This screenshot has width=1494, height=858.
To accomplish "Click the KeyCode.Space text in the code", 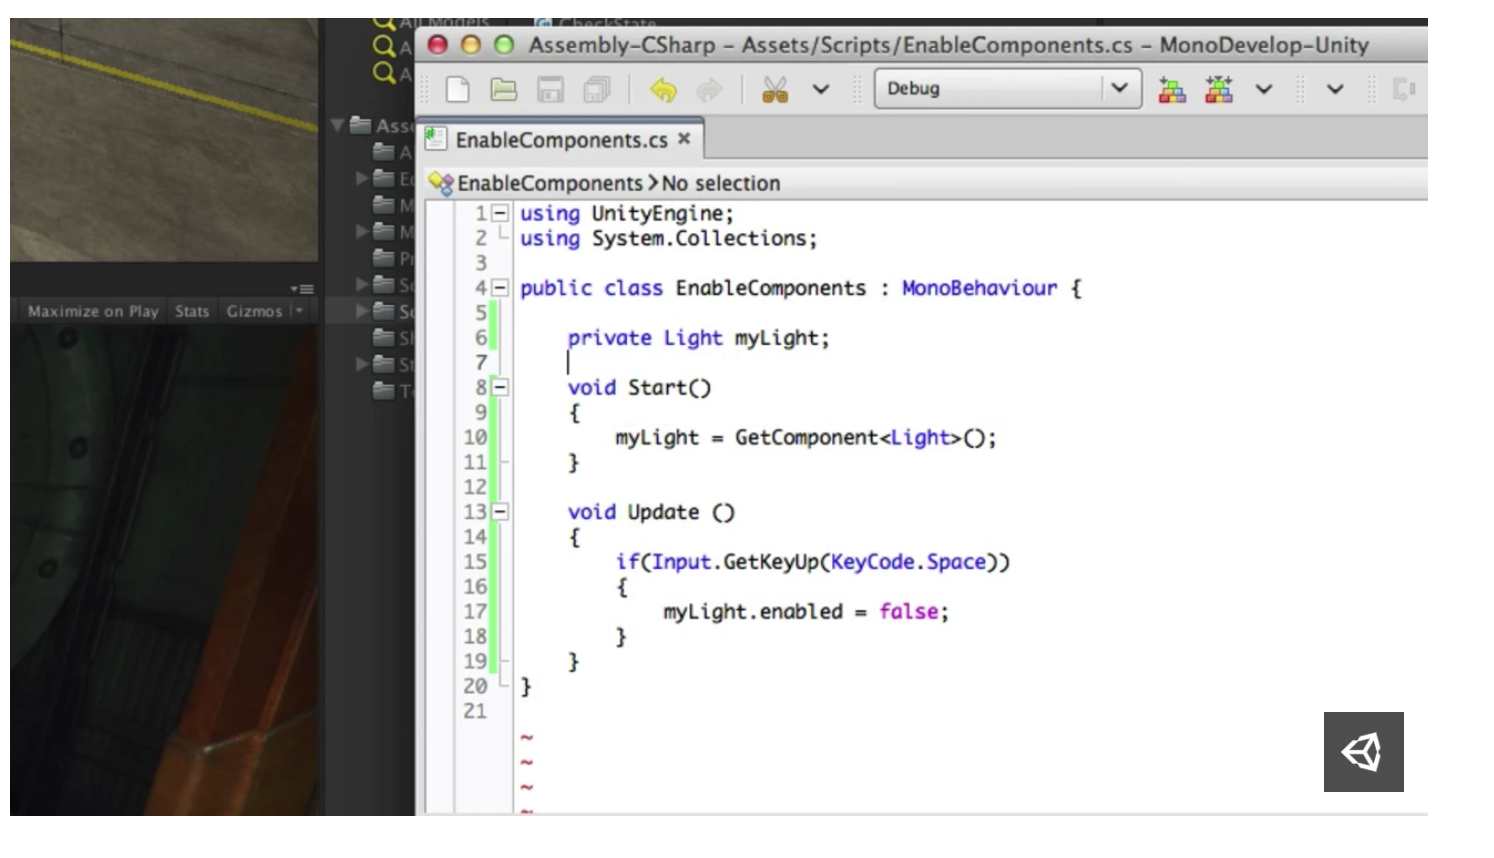I will (908, 562).
